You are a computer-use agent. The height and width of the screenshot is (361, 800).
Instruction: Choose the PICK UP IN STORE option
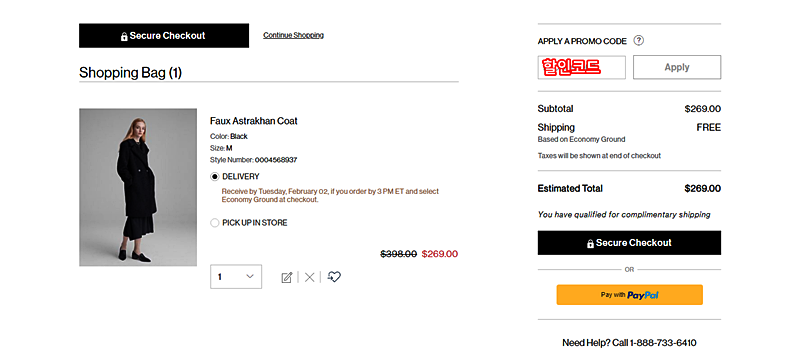[x=214, y=223]
